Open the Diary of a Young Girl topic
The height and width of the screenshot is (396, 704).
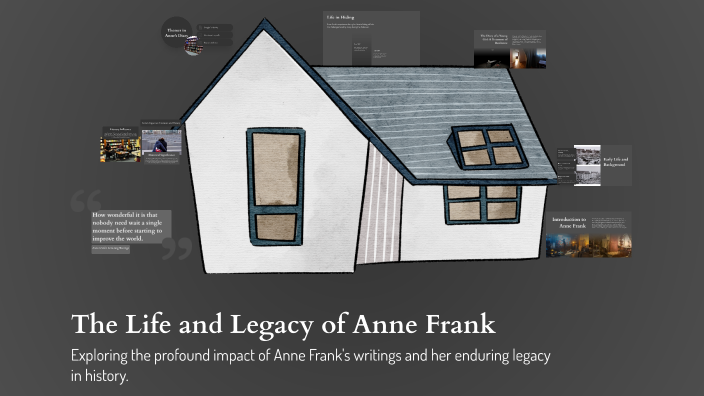(x=510, y=49)
